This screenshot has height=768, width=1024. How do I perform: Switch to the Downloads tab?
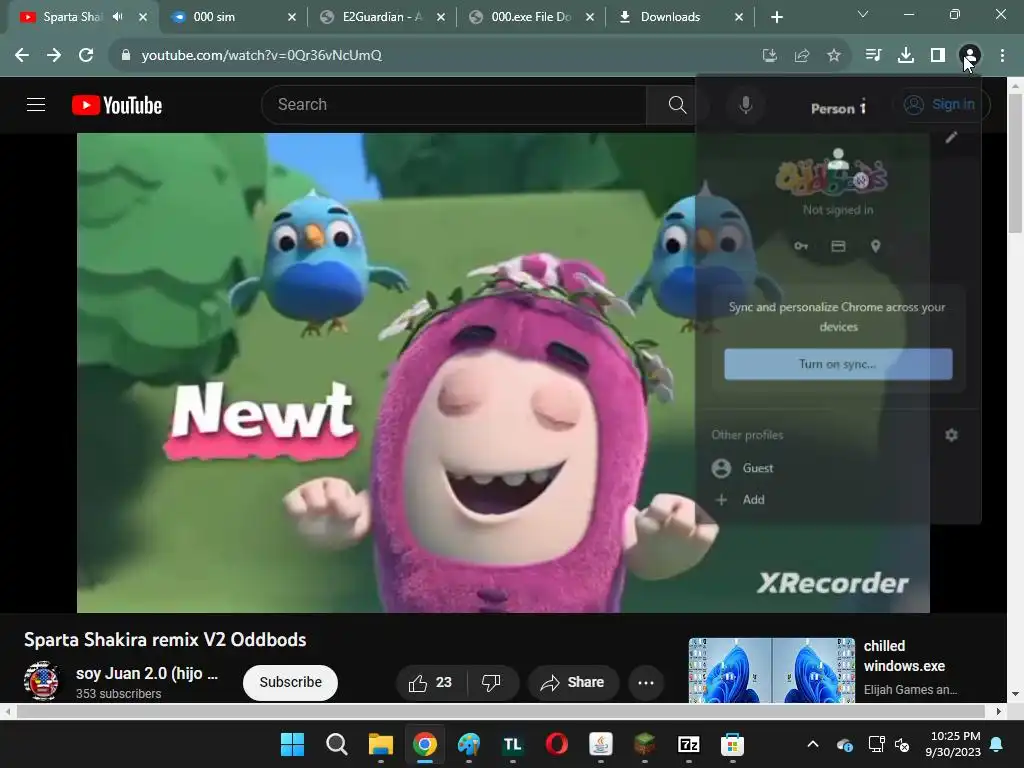(x=679, y=17)
